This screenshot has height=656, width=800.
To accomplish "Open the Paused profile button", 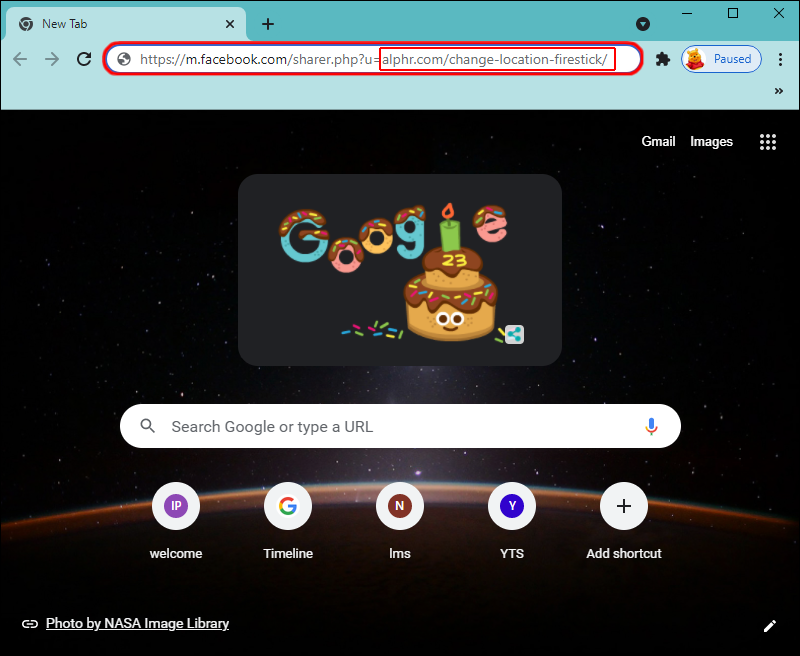I will (721, 59).
